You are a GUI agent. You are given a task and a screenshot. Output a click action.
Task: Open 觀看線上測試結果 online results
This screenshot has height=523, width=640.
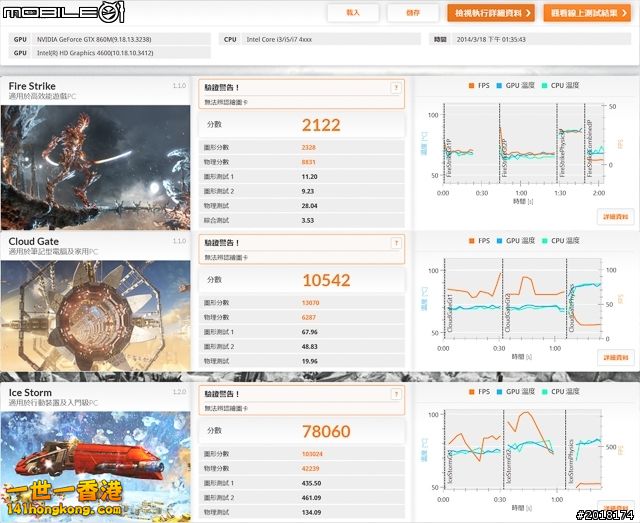tap(587, 13)
